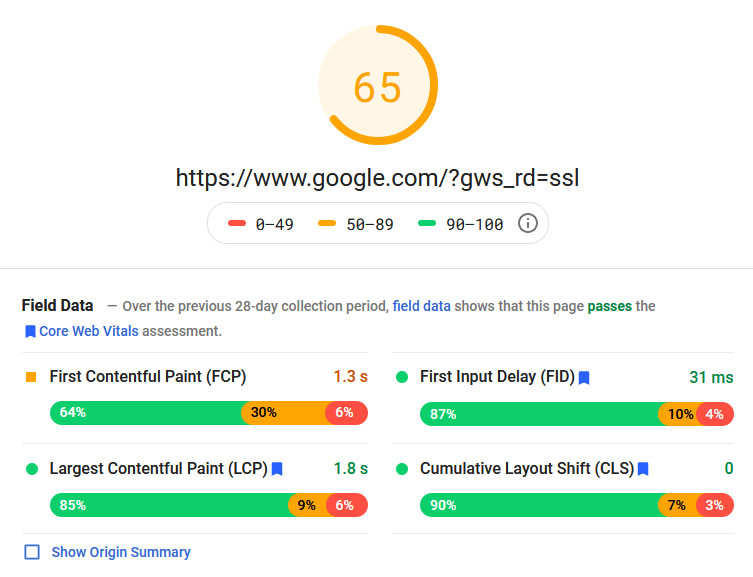Open the Core Web Vitals link
This screenshot has width=753, height=577.
tap(89, 331)
